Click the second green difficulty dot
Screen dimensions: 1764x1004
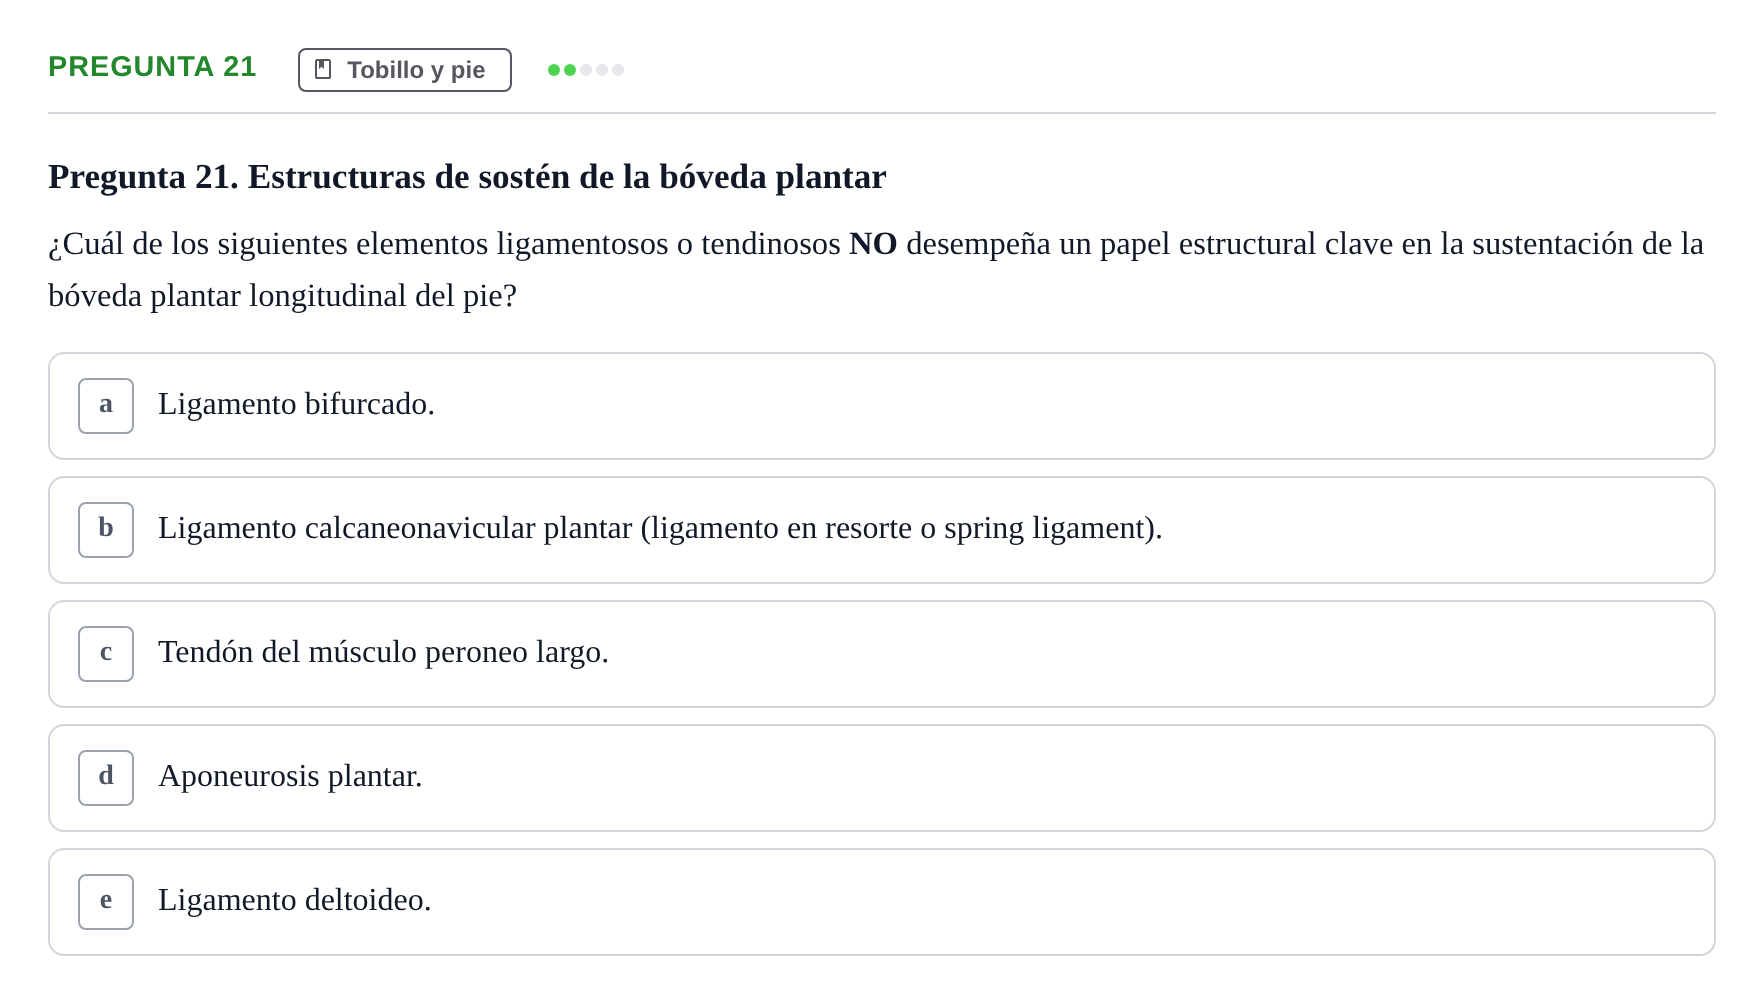570,70
